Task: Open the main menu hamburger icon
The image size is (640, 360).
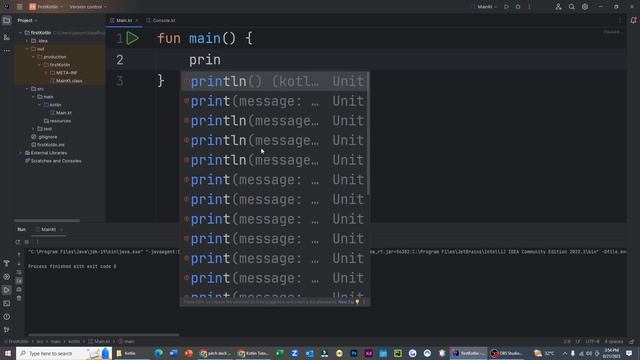Action: pos(20,7)
